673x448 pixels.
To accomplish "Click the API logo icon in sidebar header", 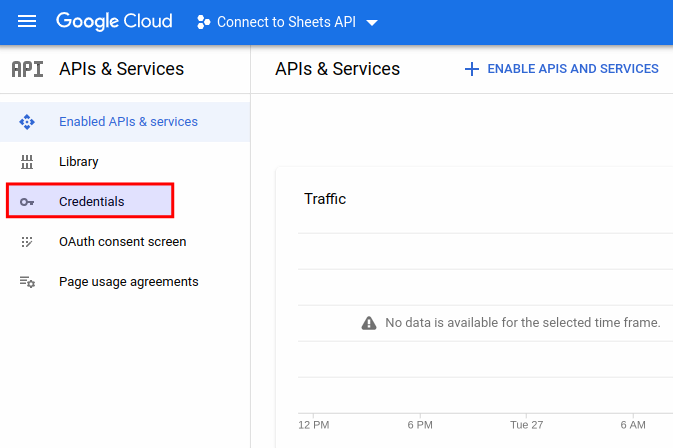I will (27, 69).
